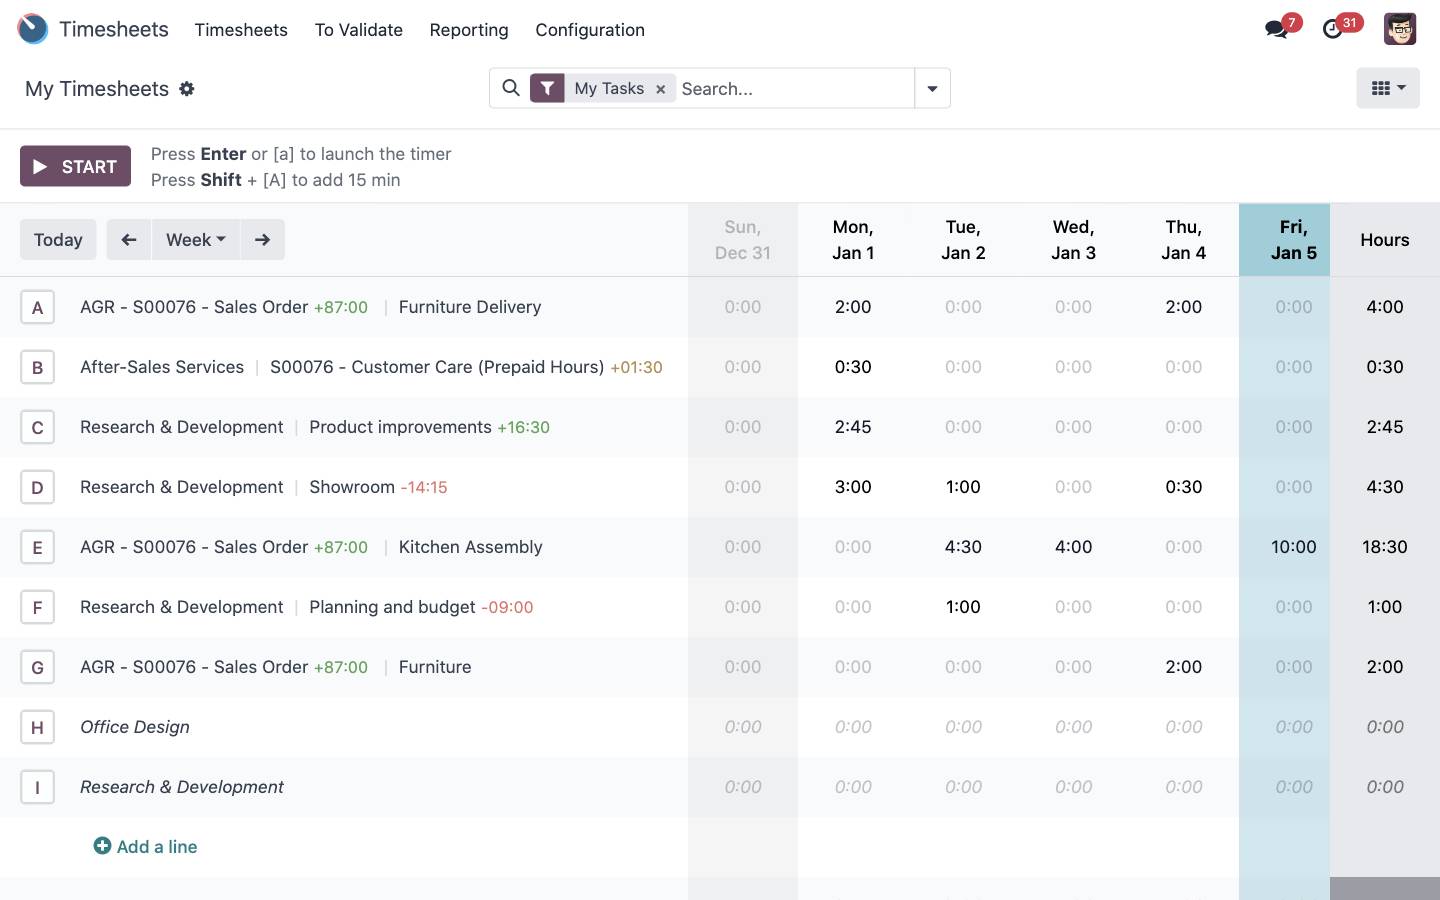Click the plus icon next to Add a line

tap(102, 846)
